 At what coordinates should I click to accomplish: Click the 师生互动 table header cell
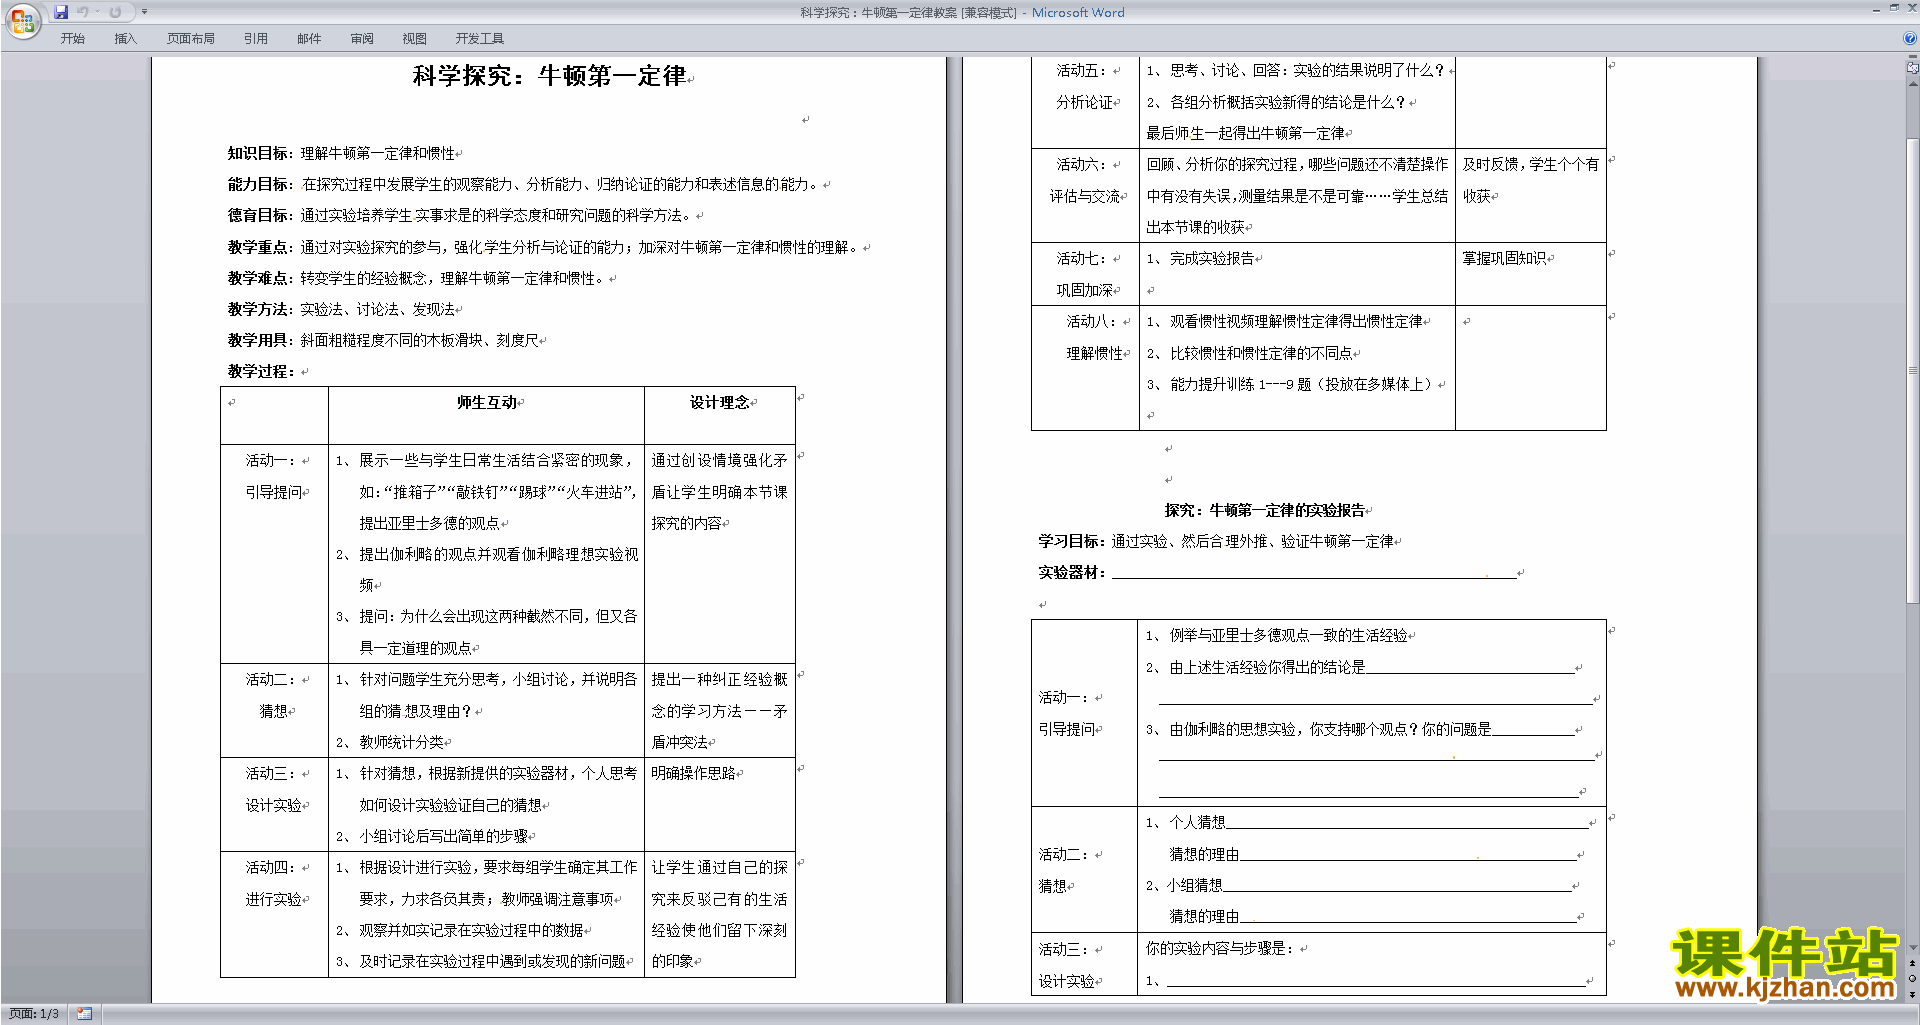click(x=486, y=415)
